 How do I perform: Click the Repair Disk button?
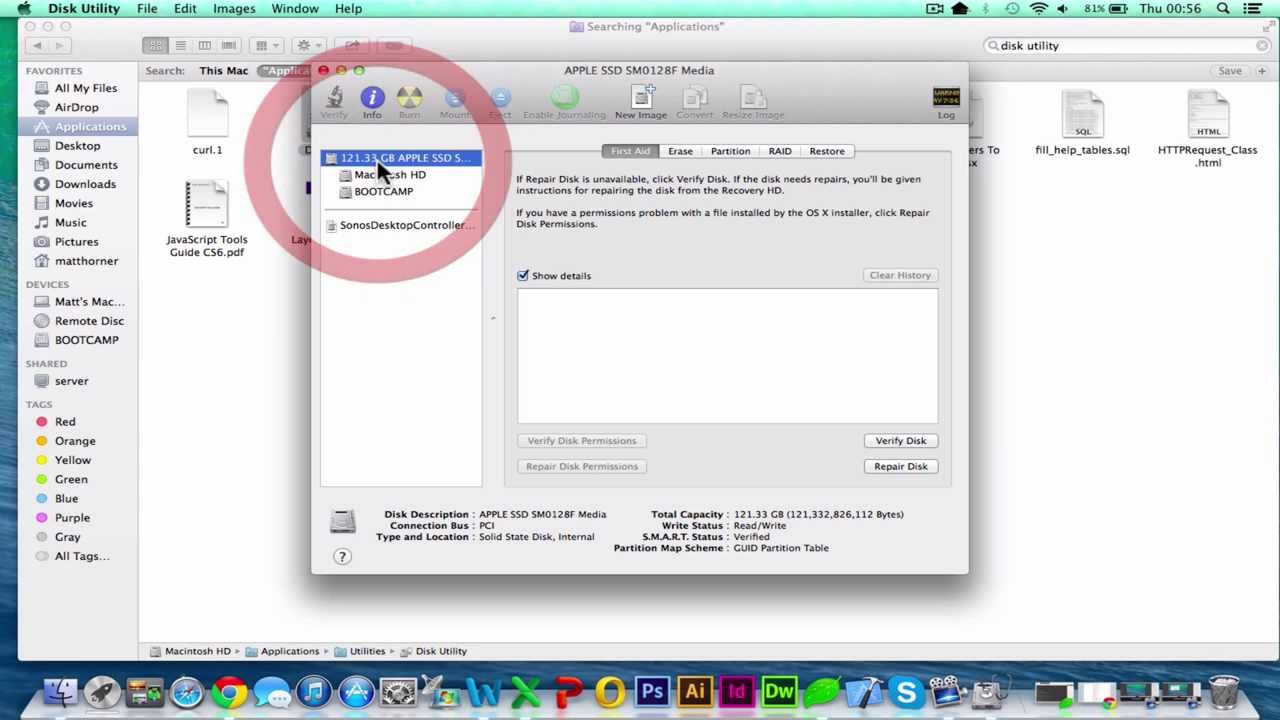901,466
